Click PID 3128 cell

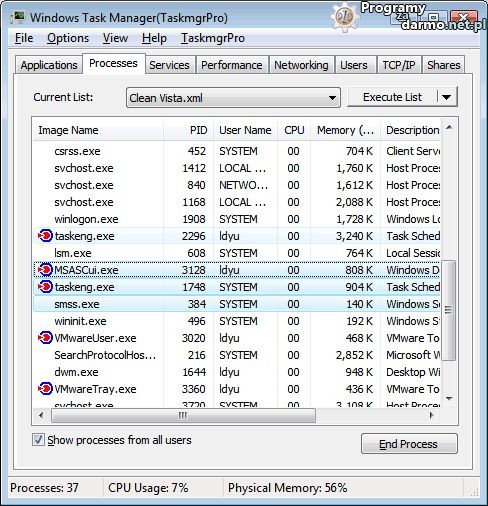pyautogui.click(x=194, y=270)
